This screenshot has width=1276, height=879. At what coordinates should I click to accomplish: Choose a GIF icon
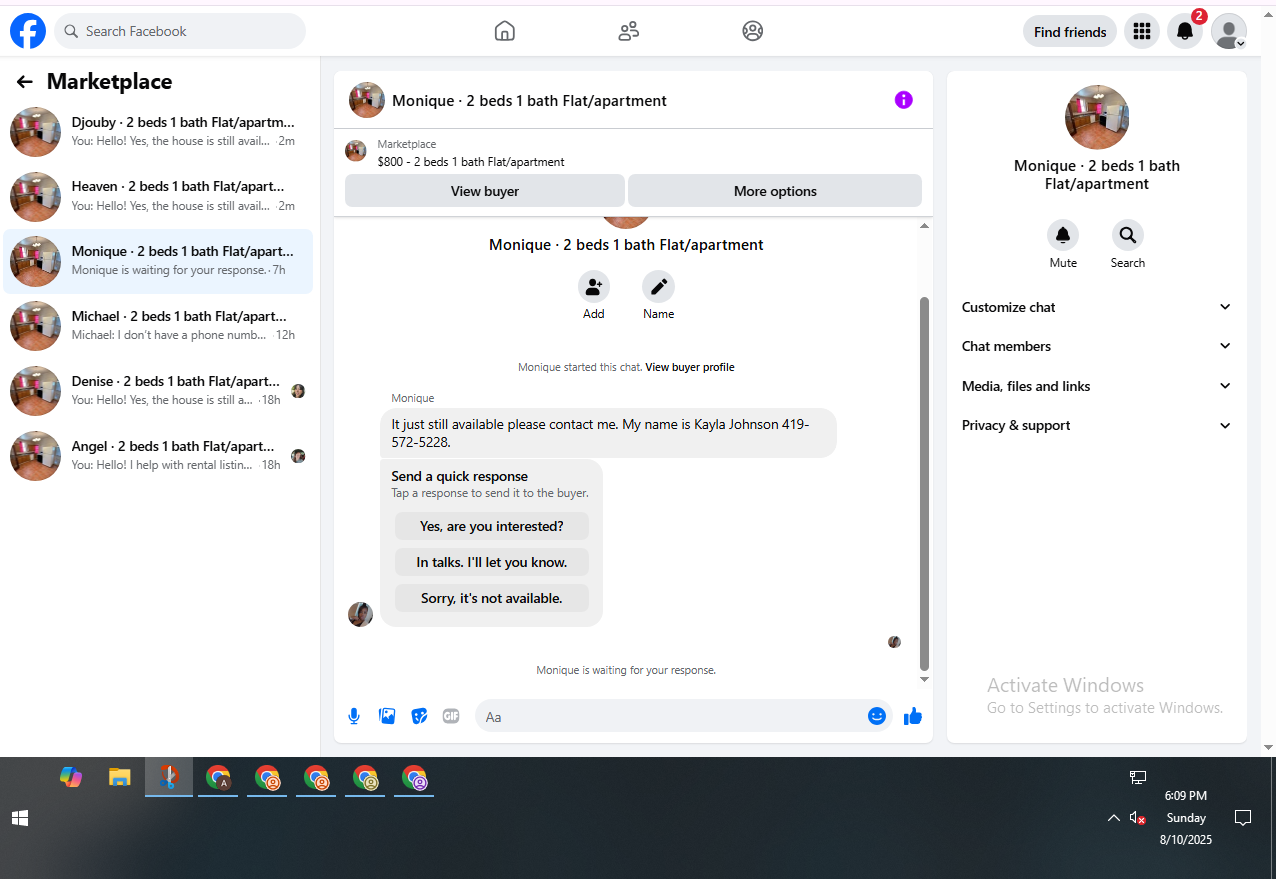pos(451,716)
